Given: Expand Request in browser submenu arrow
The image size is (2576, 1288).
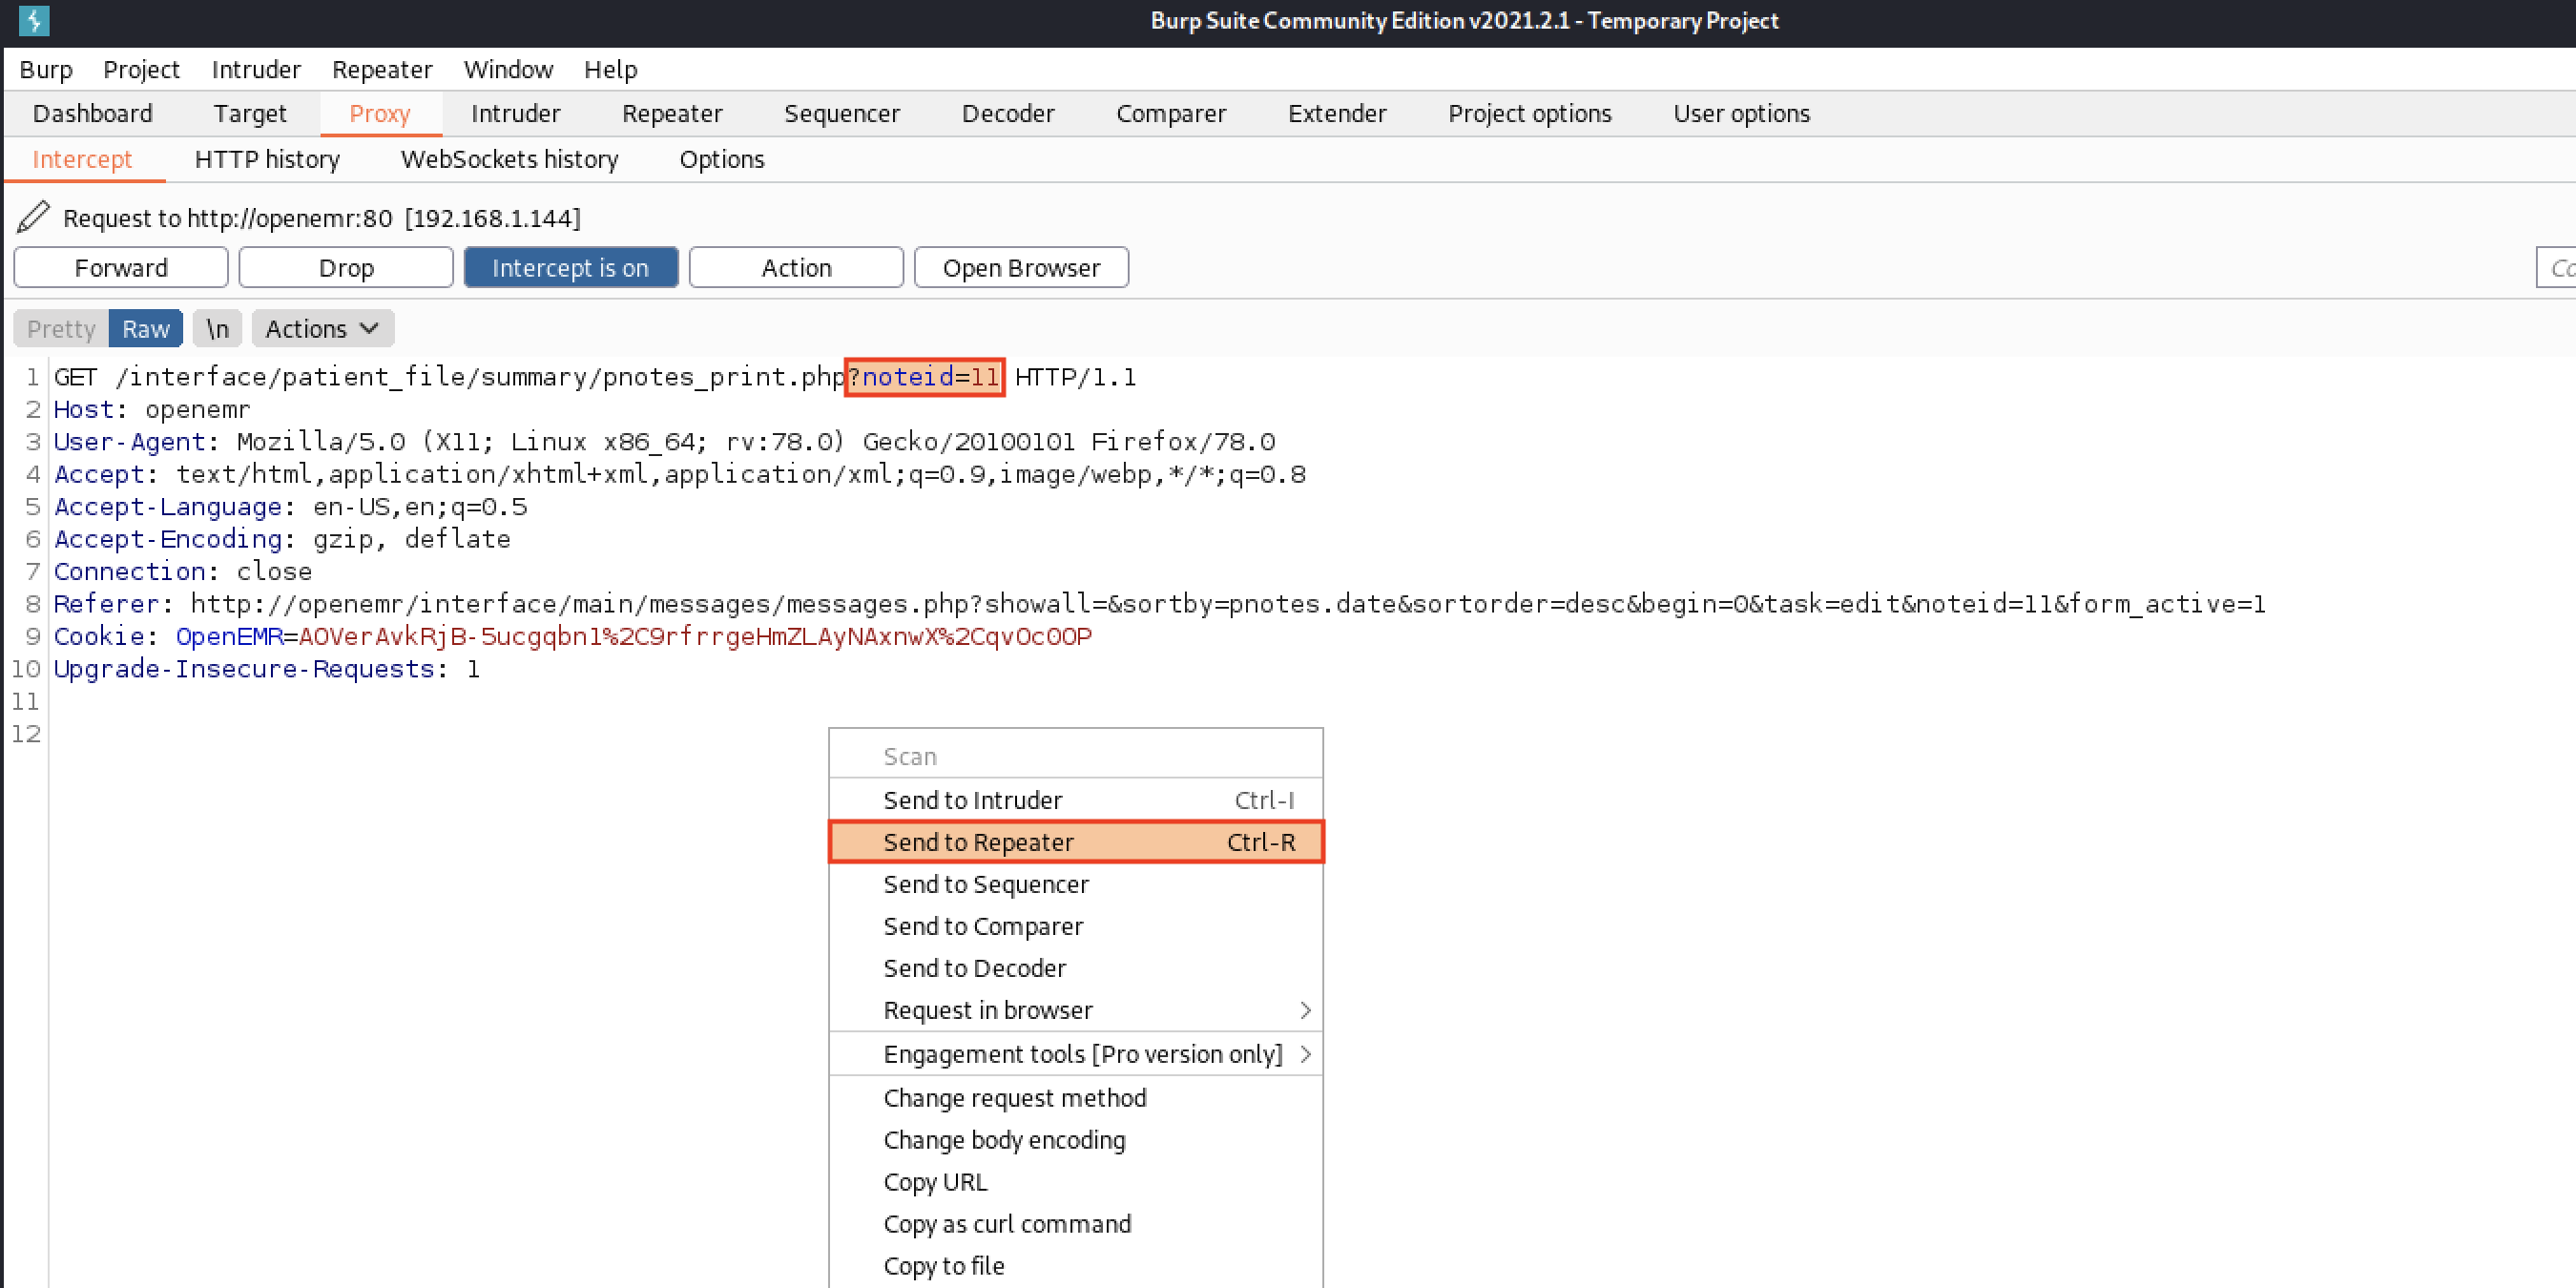Looking at the screenshot, I should coord(1304,1010).
